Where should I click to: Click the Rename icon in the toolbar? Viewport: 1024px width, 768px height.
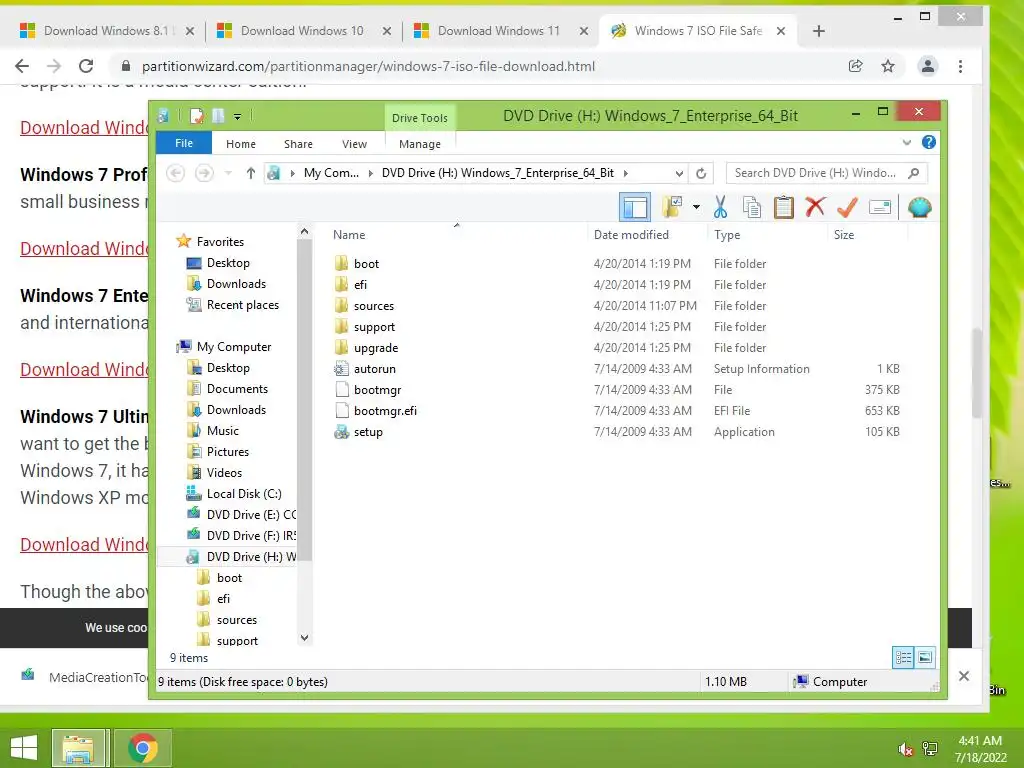point(880,208)
